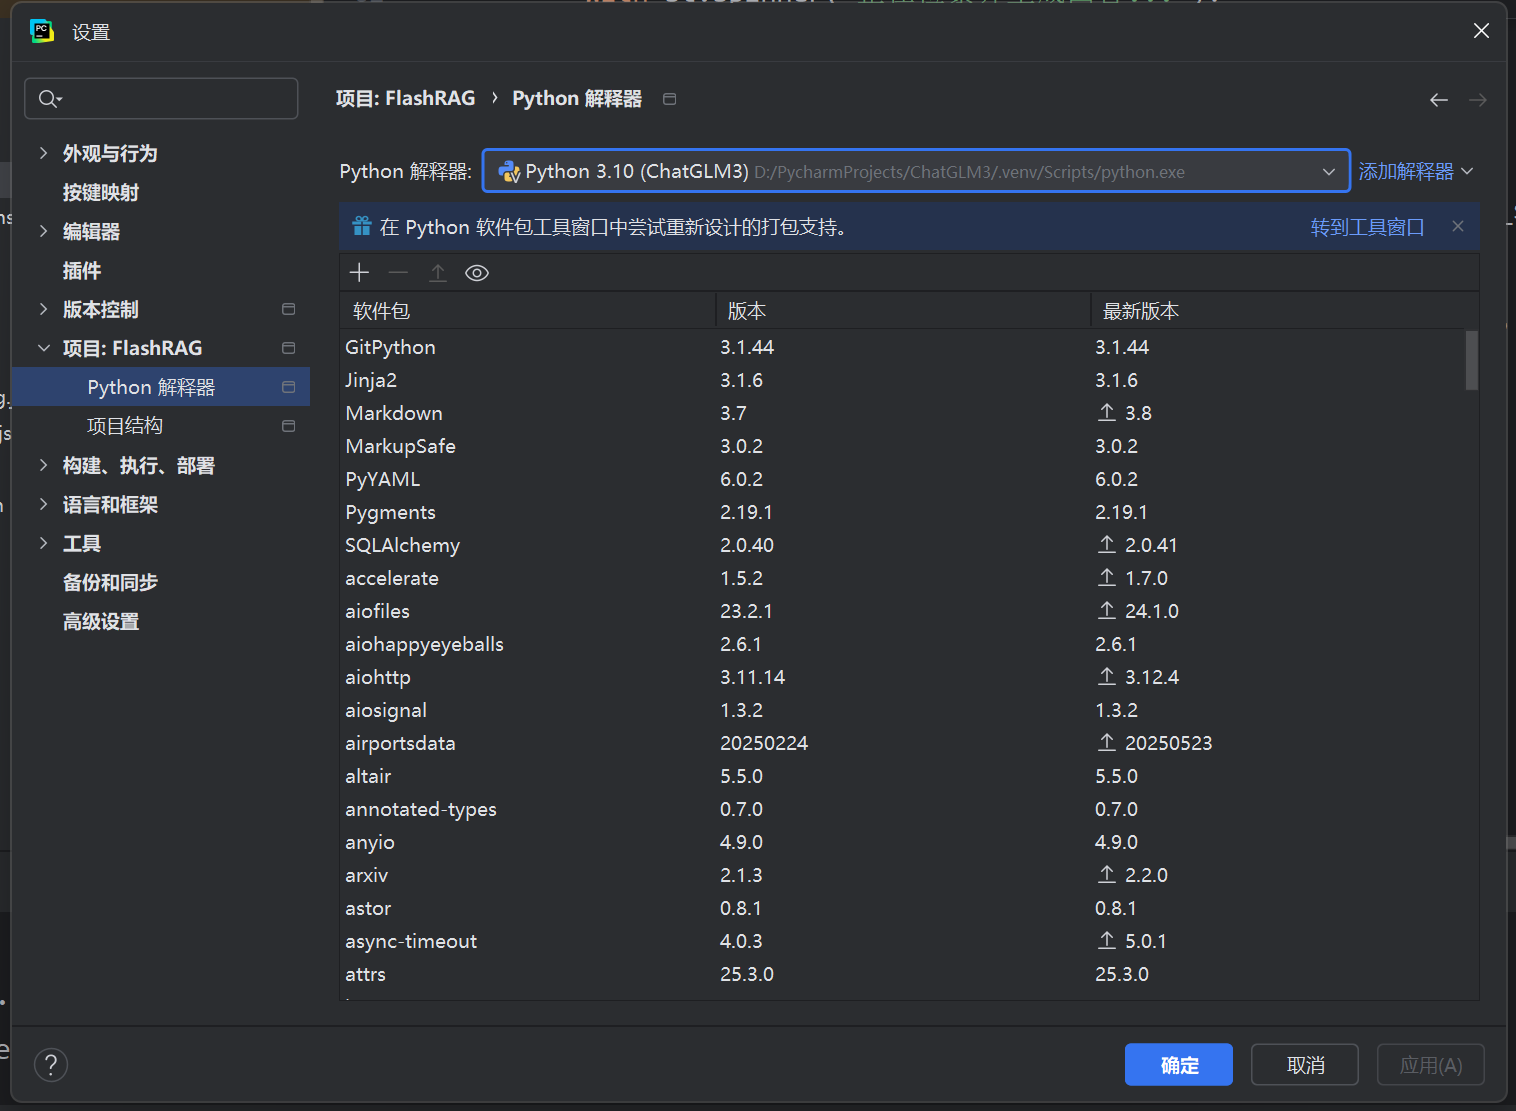
Task: Click the install package plus icon
Action: pos(359,273)
